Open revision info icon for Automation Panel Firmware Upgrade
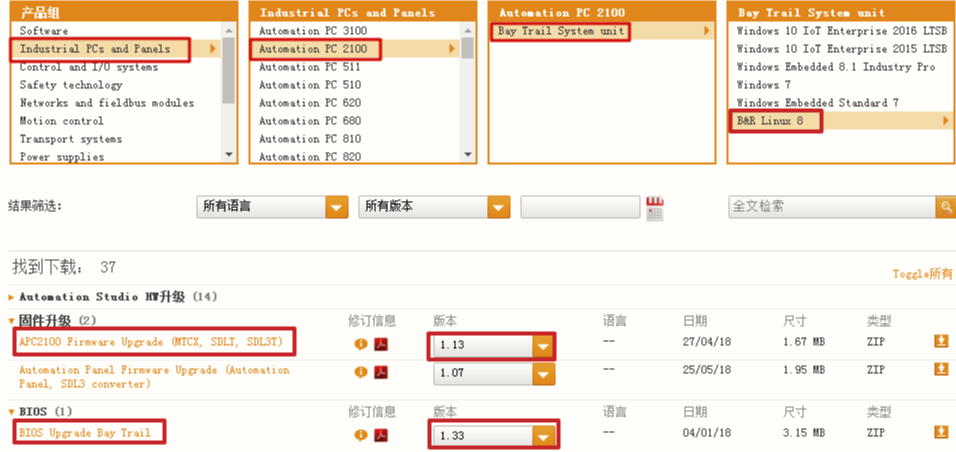This screenshot has height=452, width=956. click(361, 372)
